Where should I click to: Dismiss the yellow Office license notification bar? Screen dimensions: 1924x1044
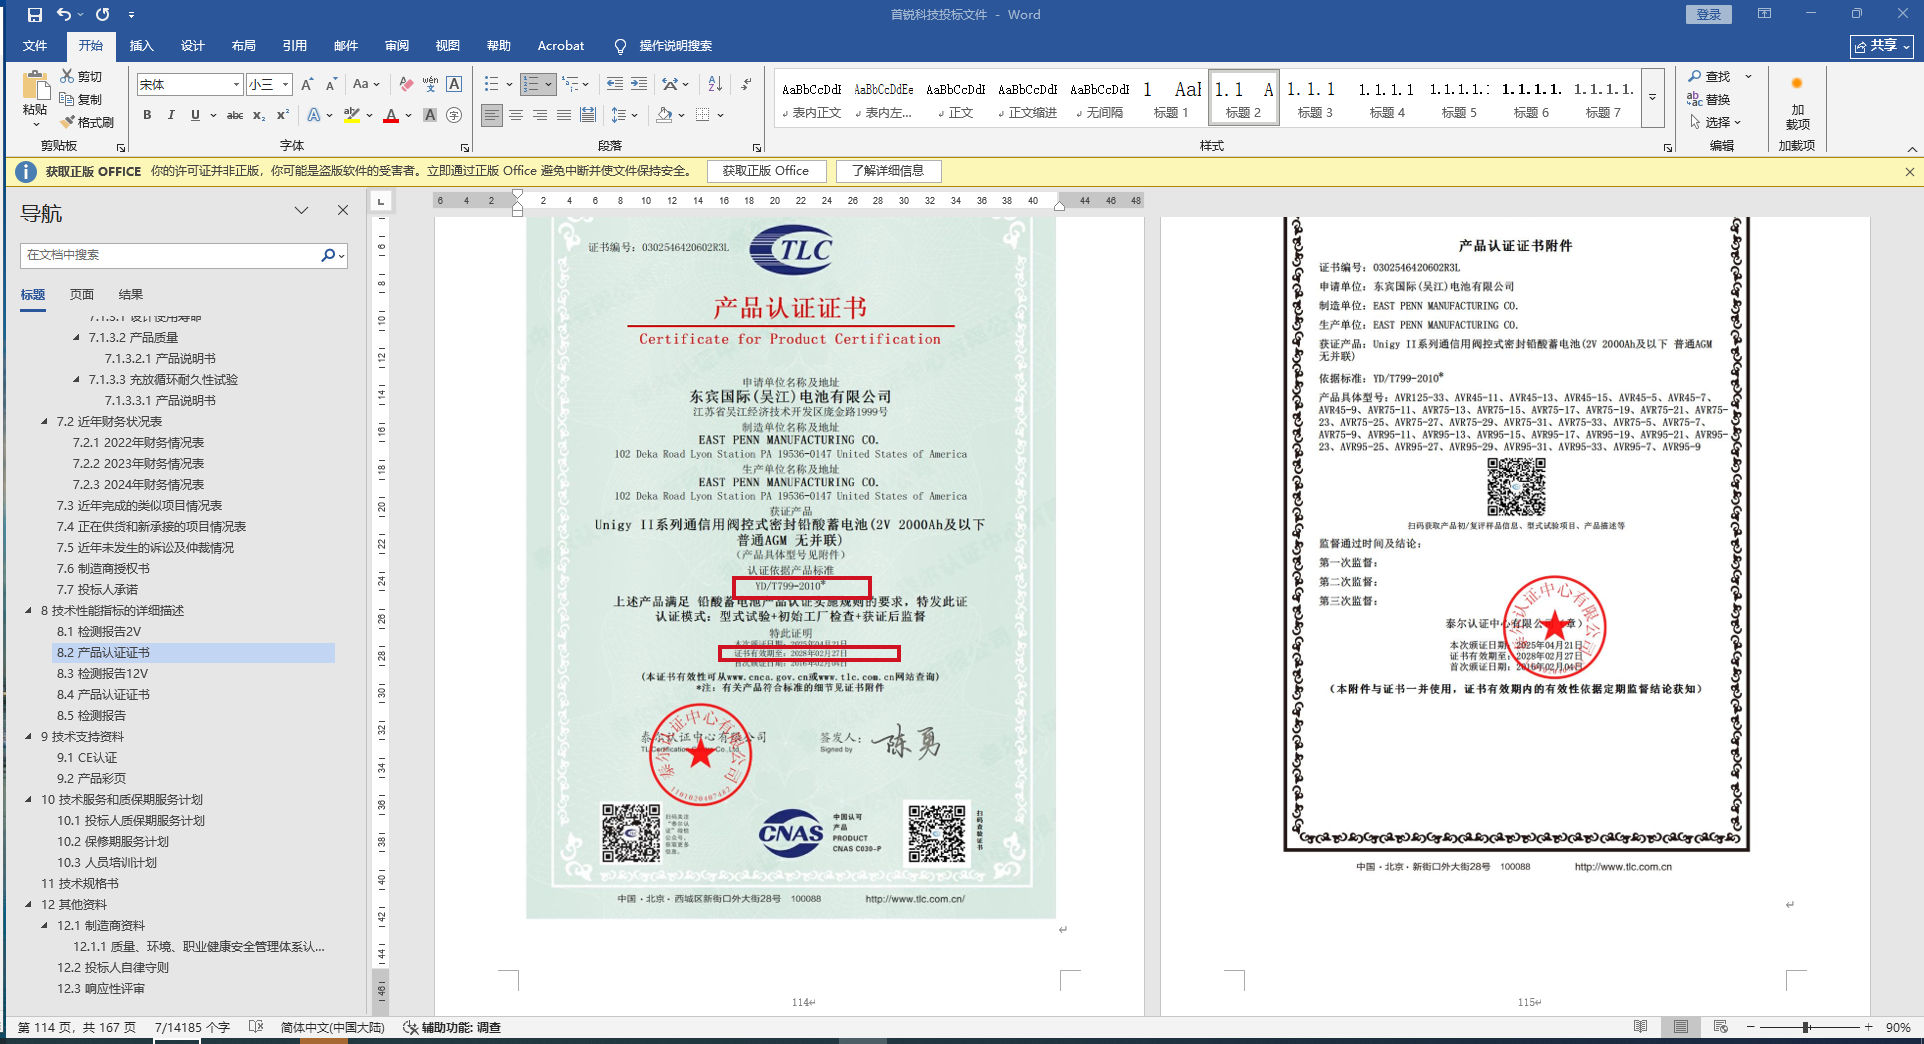(x=1909, y=172)
